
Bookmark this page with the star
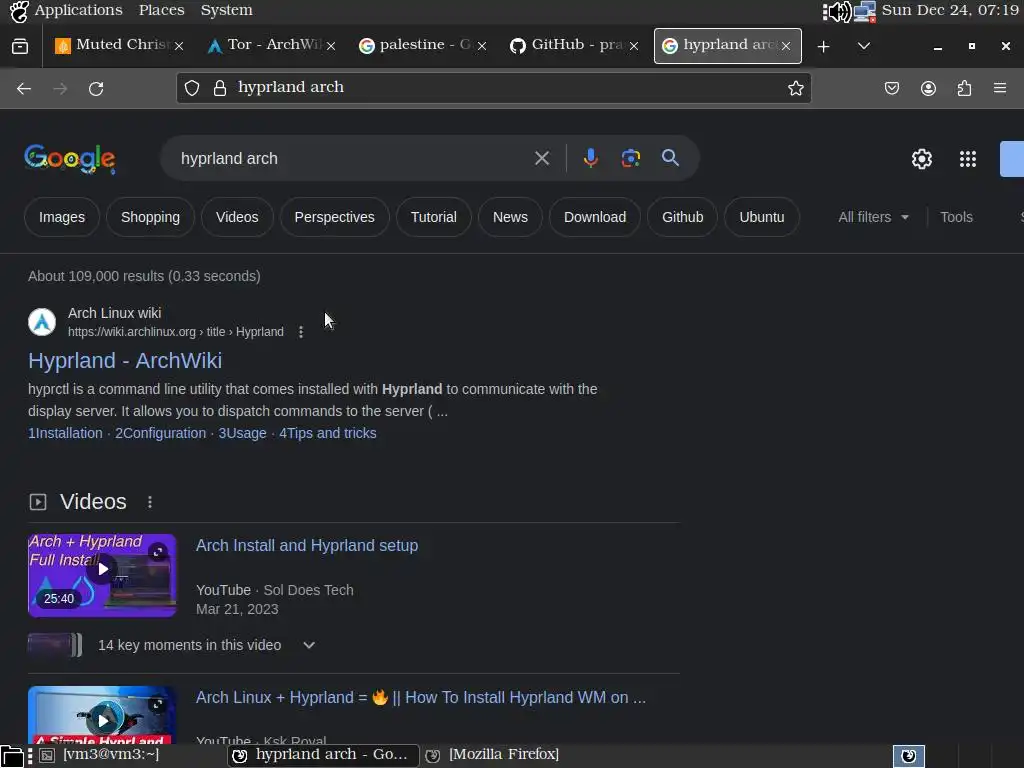pos(795,88)
